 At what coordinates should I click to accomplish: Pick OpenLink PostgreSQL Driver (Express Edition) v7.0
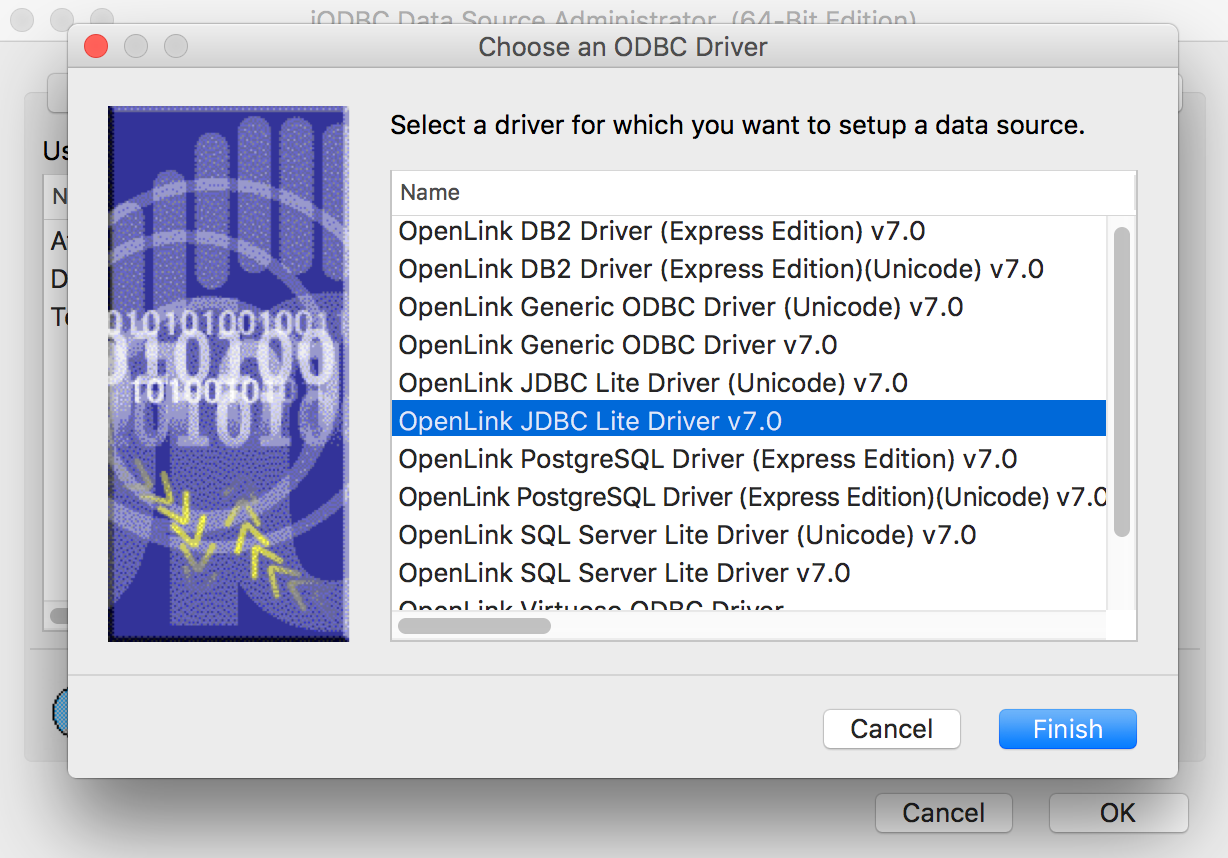pos(710,458)
